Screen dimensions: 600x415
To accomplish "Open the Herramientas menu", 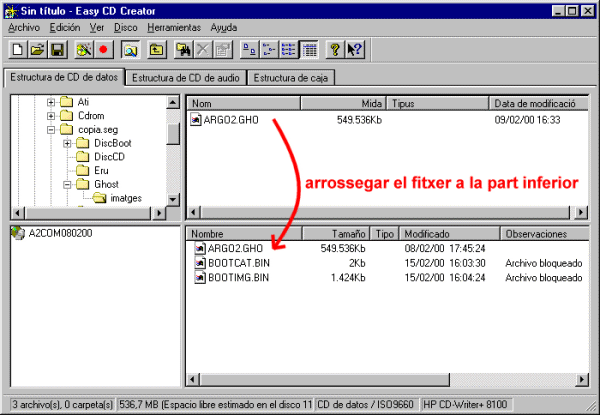I will pos(174,28).
